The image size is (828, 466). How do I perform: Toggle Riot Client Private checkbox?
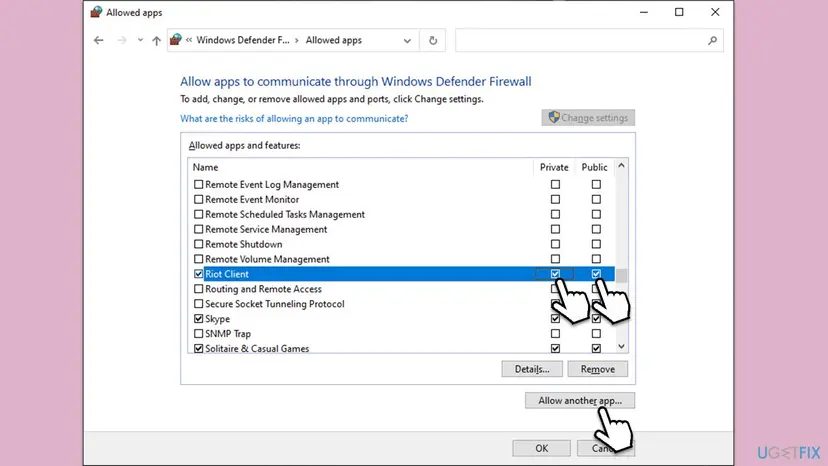tap(555, 274)
